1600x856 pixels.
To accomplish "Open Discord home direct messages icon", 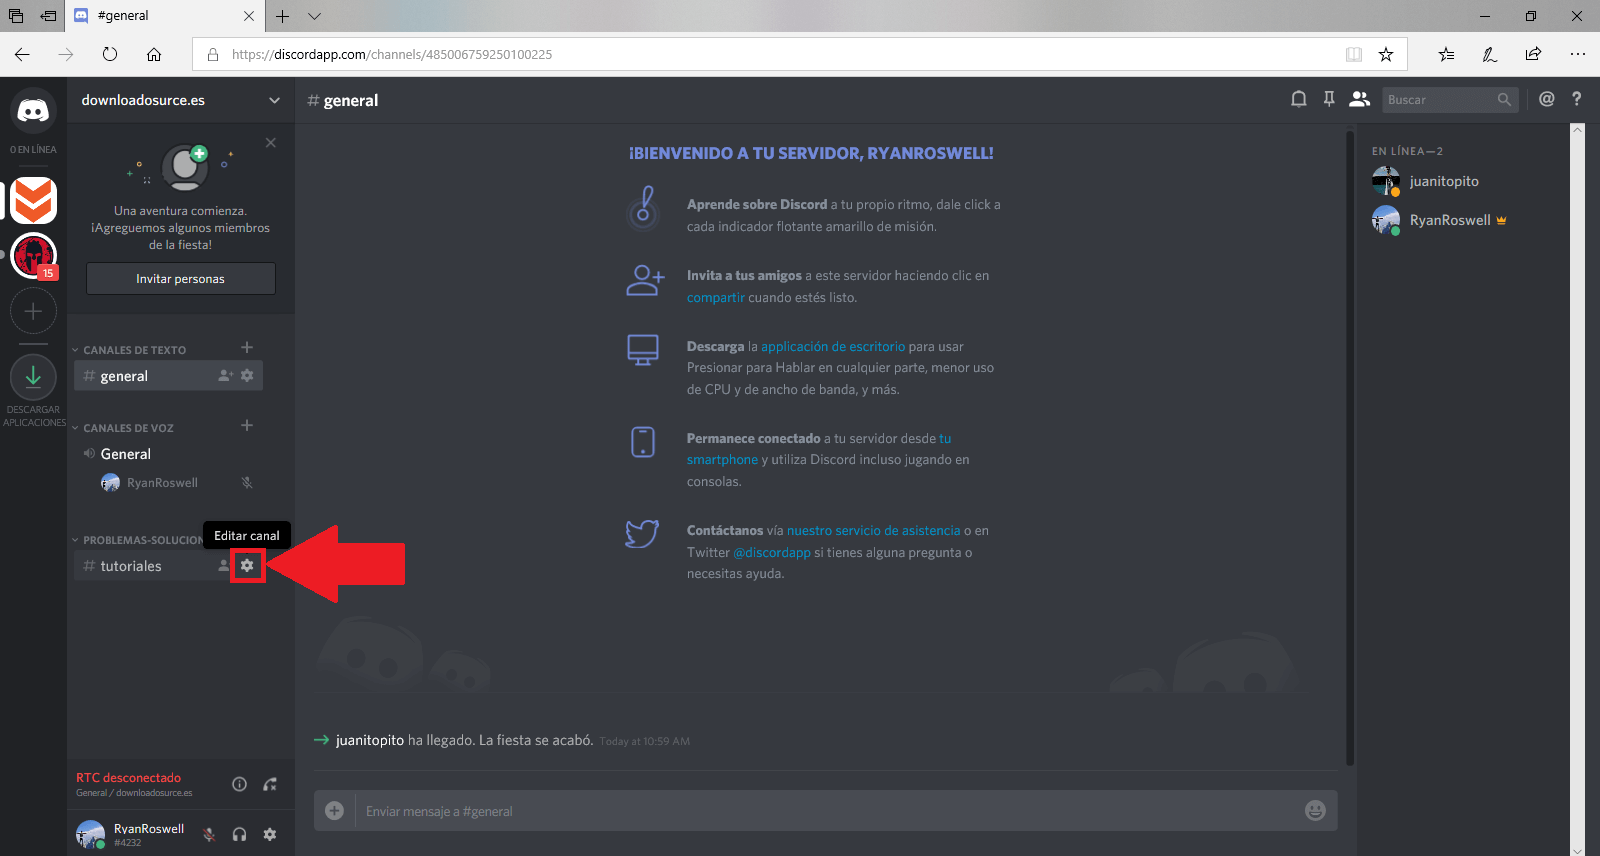I will pyautogui.click(x=33, y=110).
